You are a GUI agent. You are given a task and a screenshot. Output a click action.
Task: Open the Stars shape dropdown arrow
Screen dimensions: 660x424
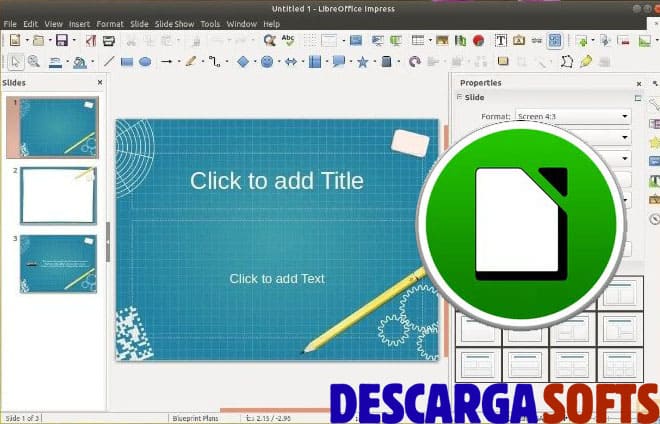(x=375, y=62)
